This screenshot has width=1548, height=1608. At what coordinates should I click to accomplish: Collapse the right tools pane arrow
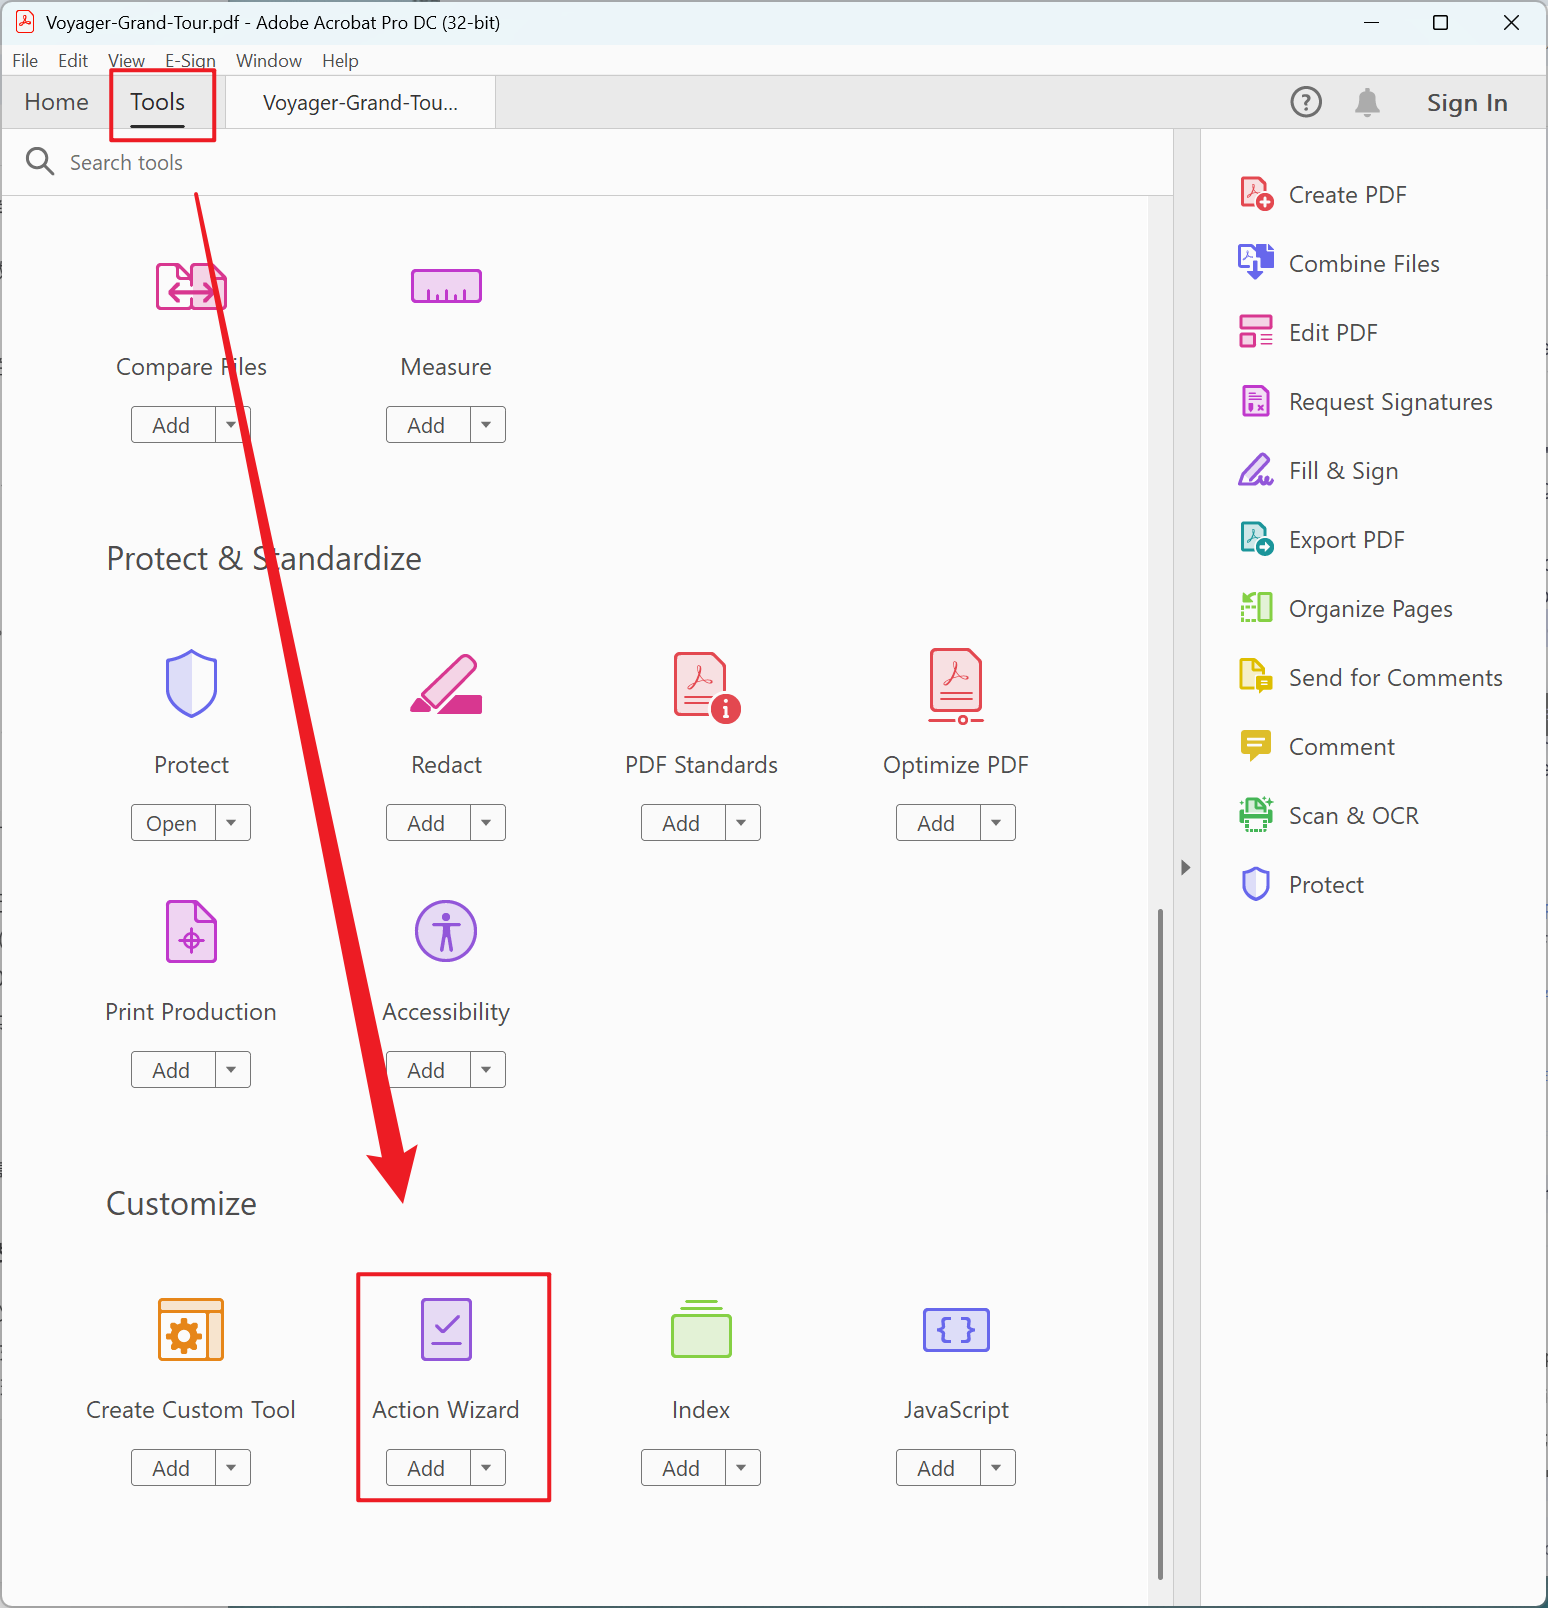pos(1185,867)
